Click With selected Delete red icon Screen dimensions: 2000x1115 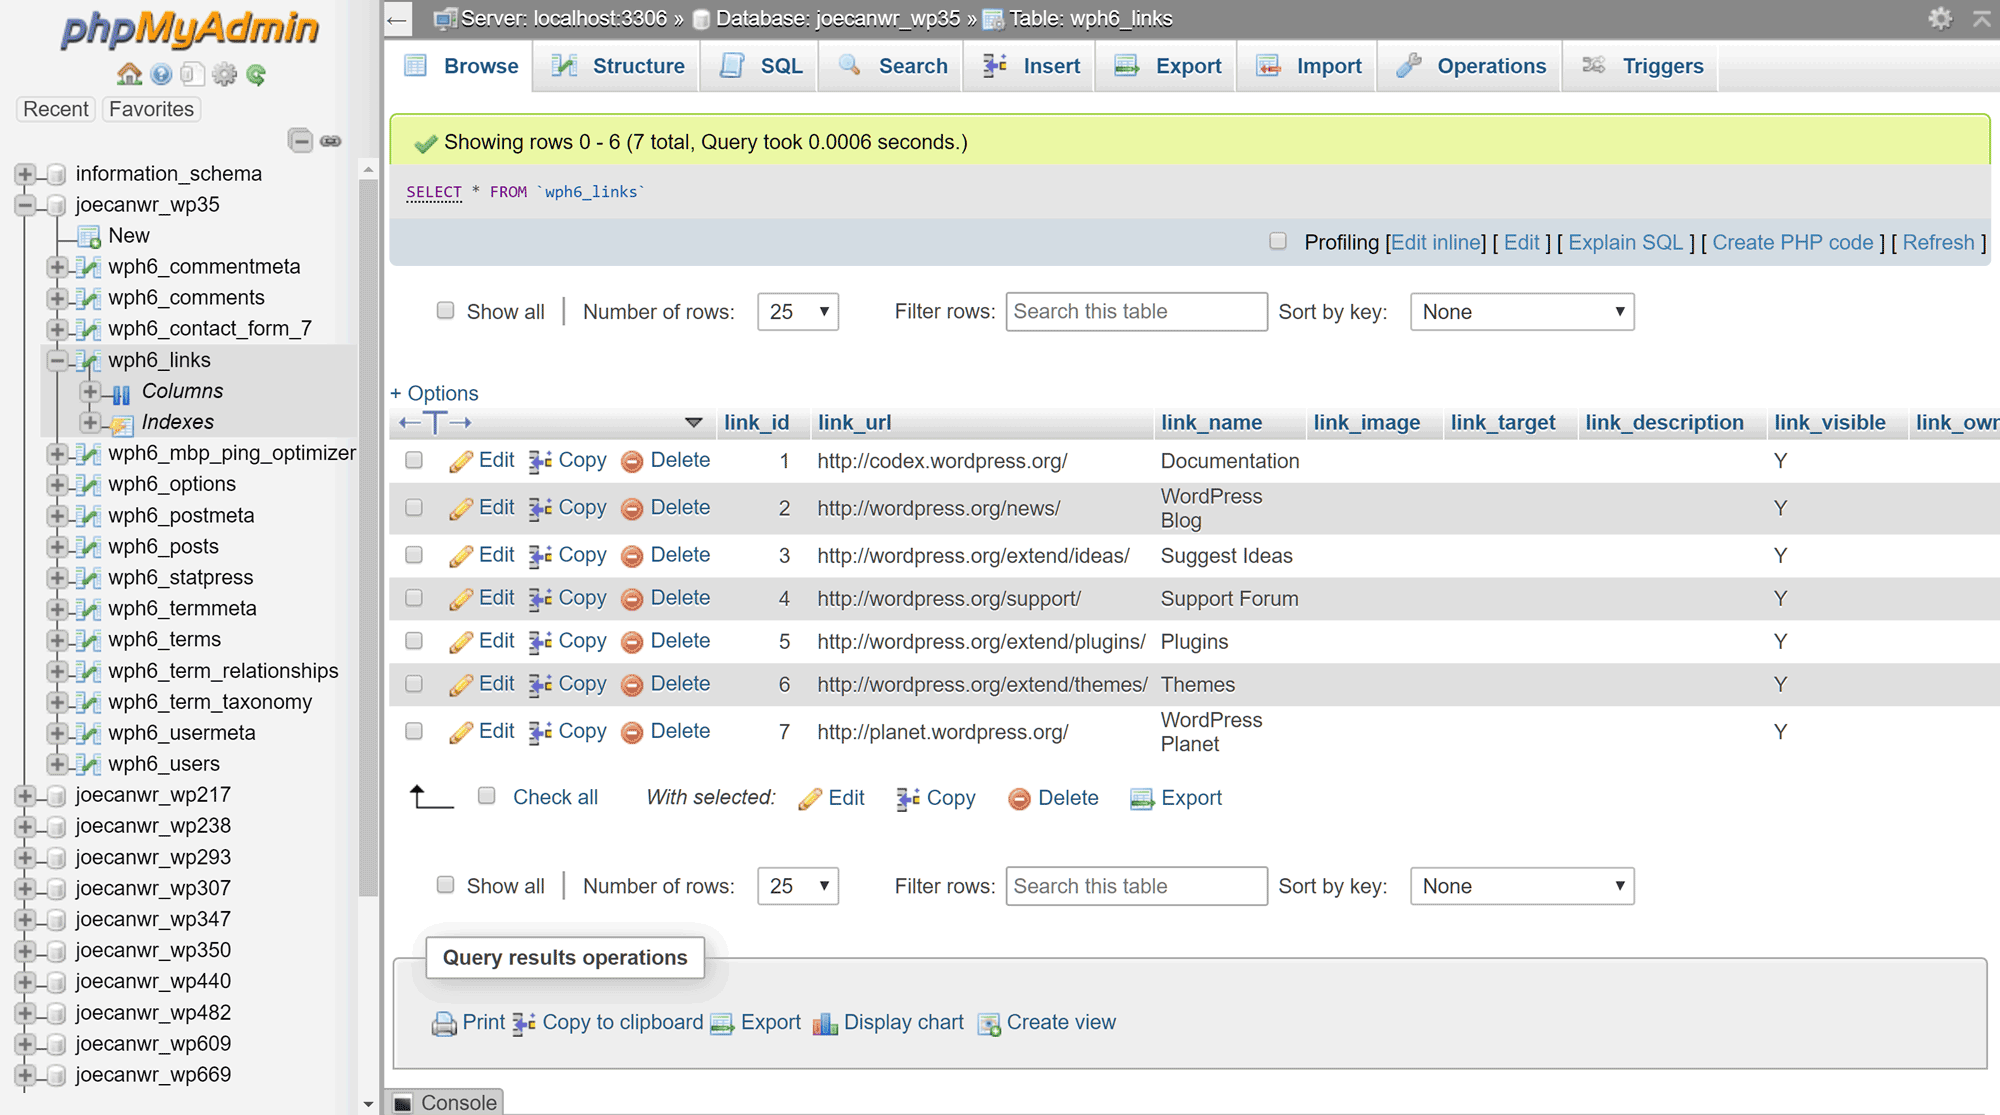tap(1019, 798)
